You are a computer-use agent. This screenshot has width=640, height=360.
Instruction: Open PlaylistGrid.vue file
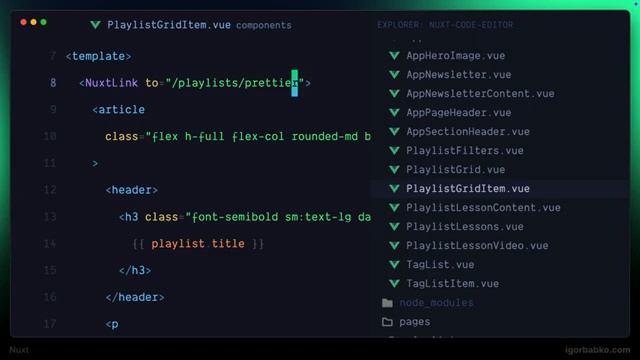click(456, 169)
